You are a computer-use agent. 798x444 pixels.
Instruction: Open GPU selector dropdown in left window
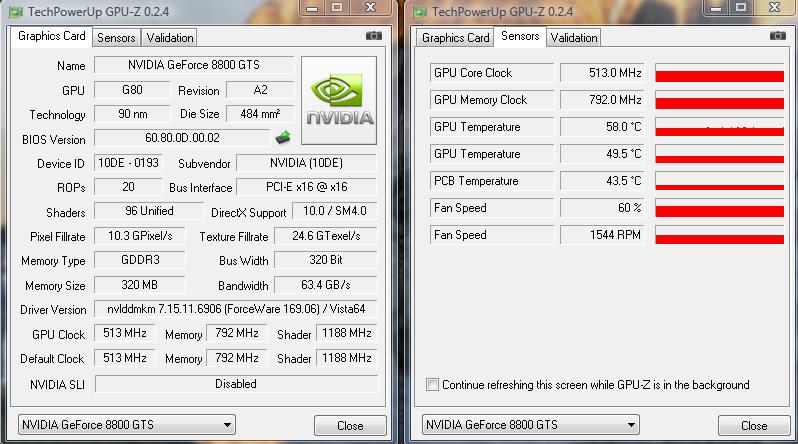click(x=127, y=425)
